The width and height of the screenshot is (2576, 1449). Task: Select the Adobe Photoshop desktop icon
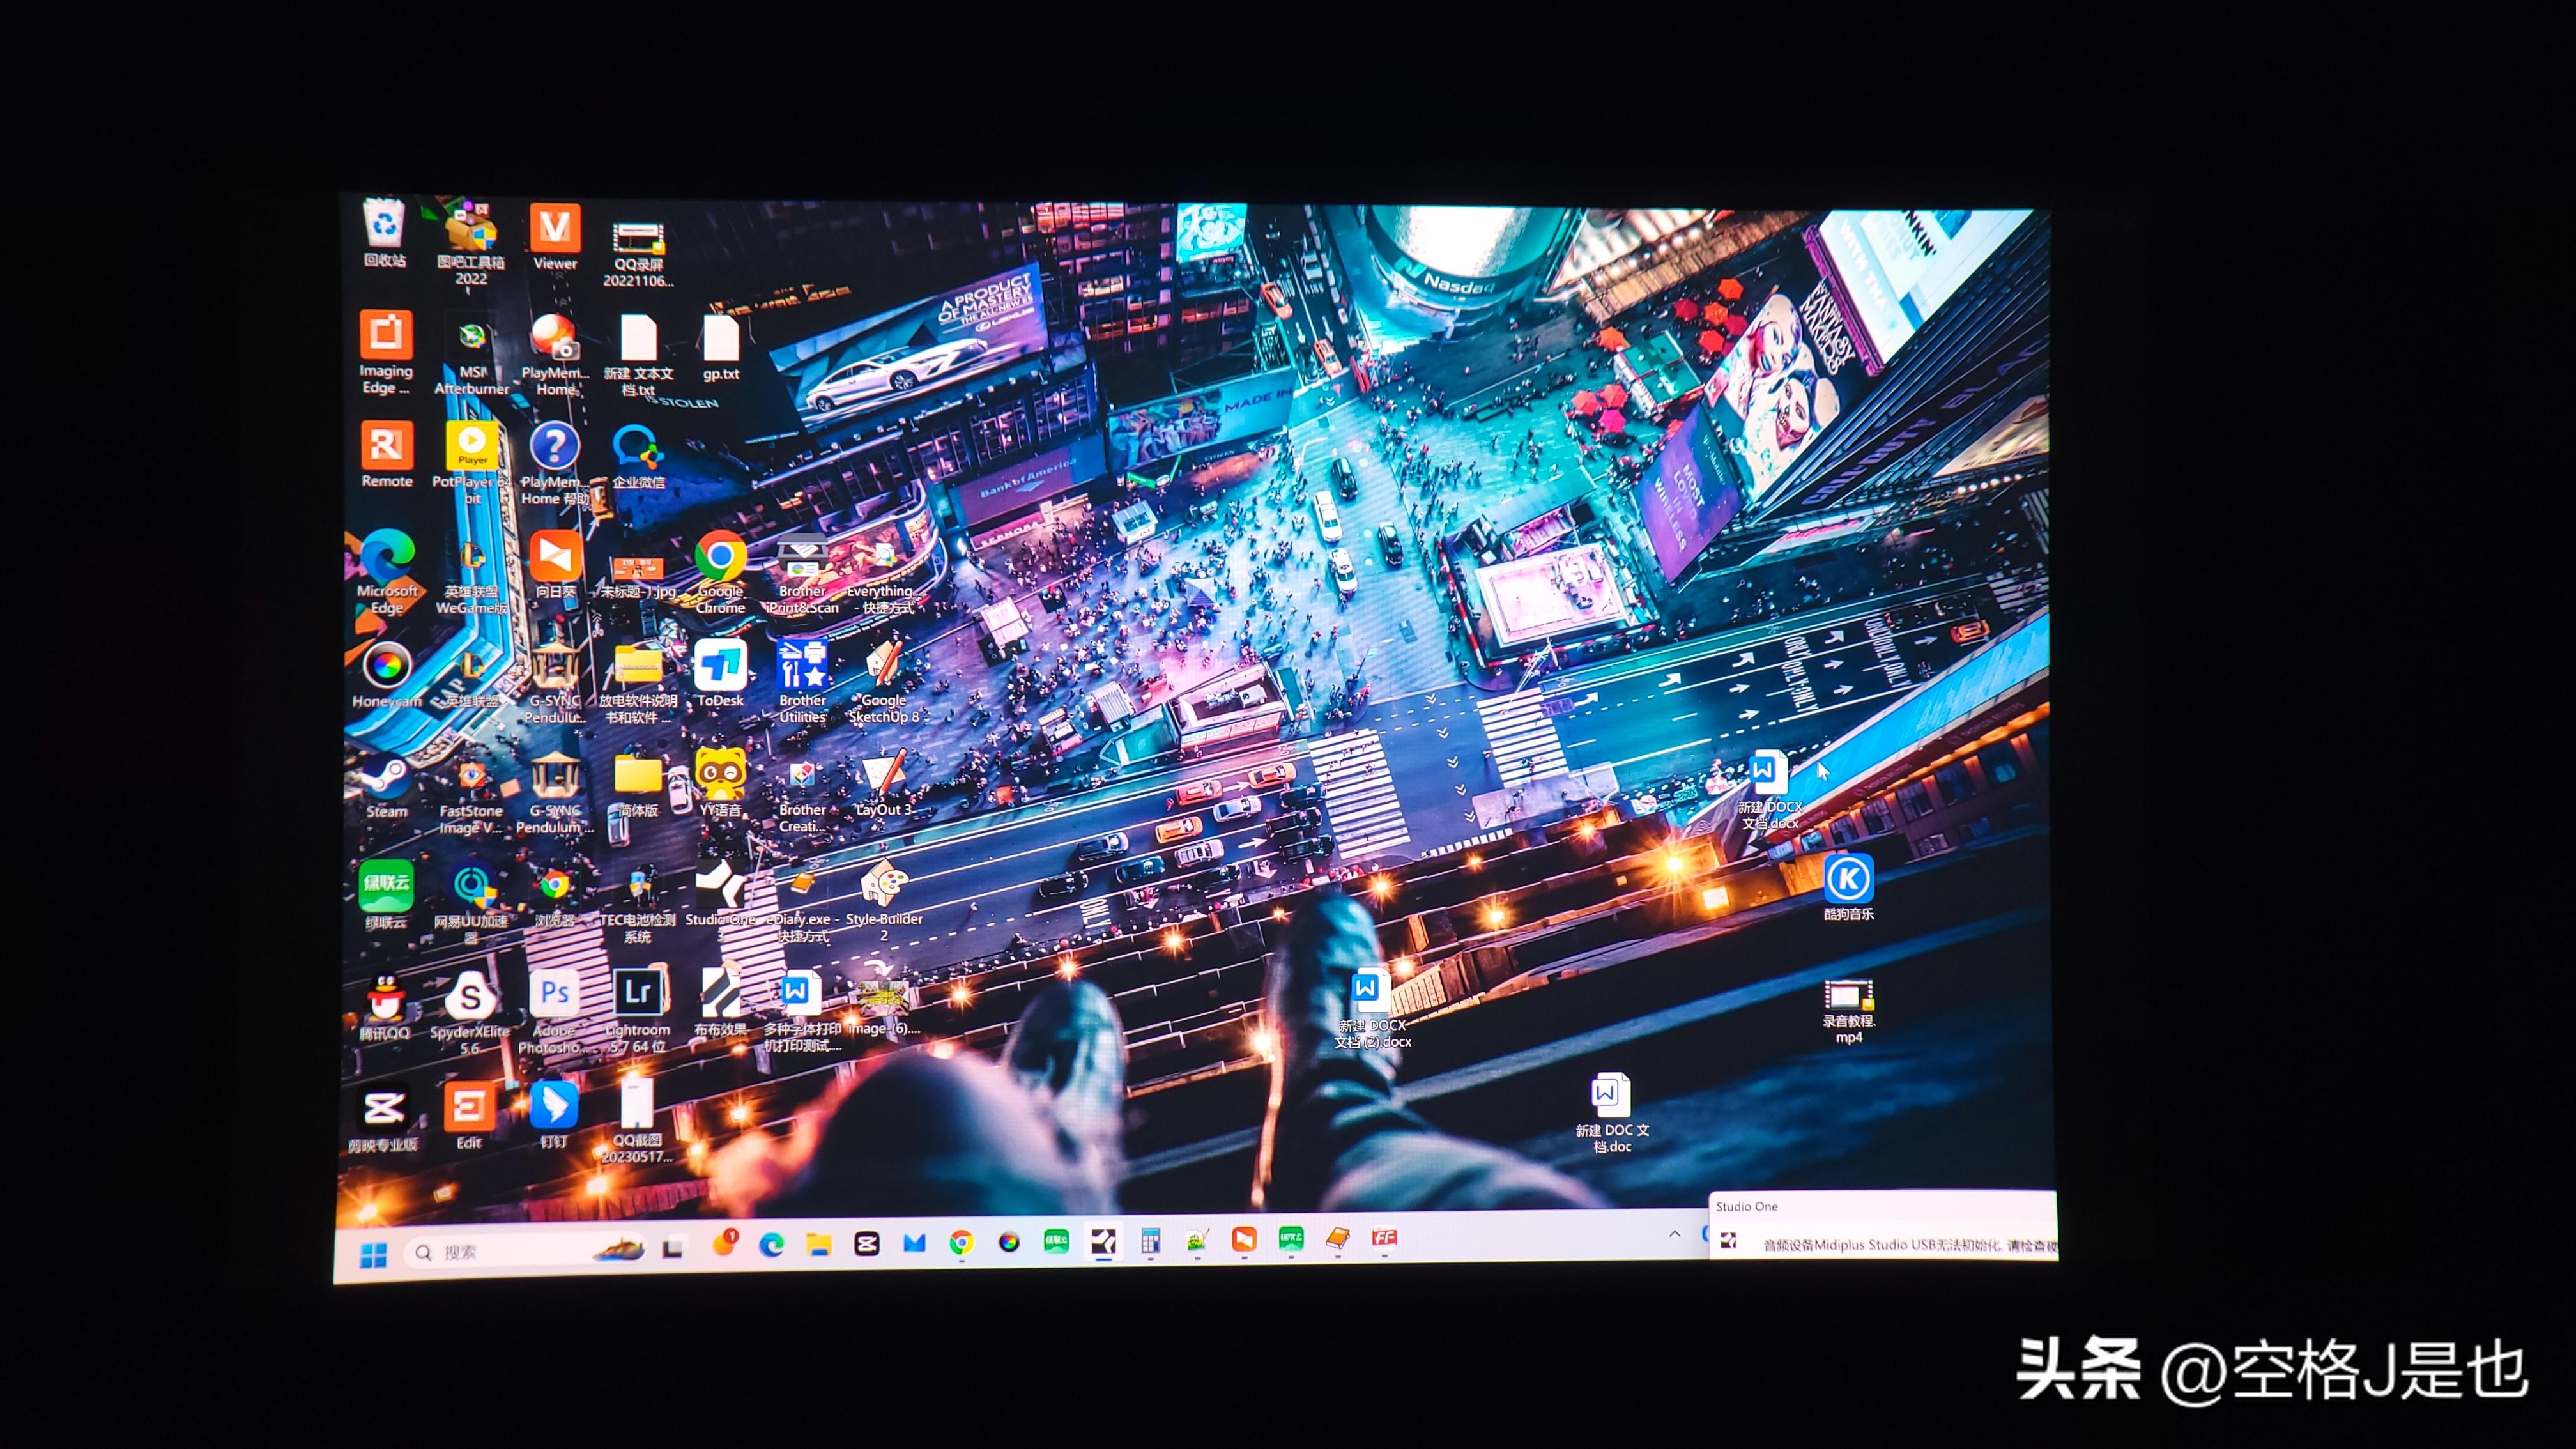point(554,995)
